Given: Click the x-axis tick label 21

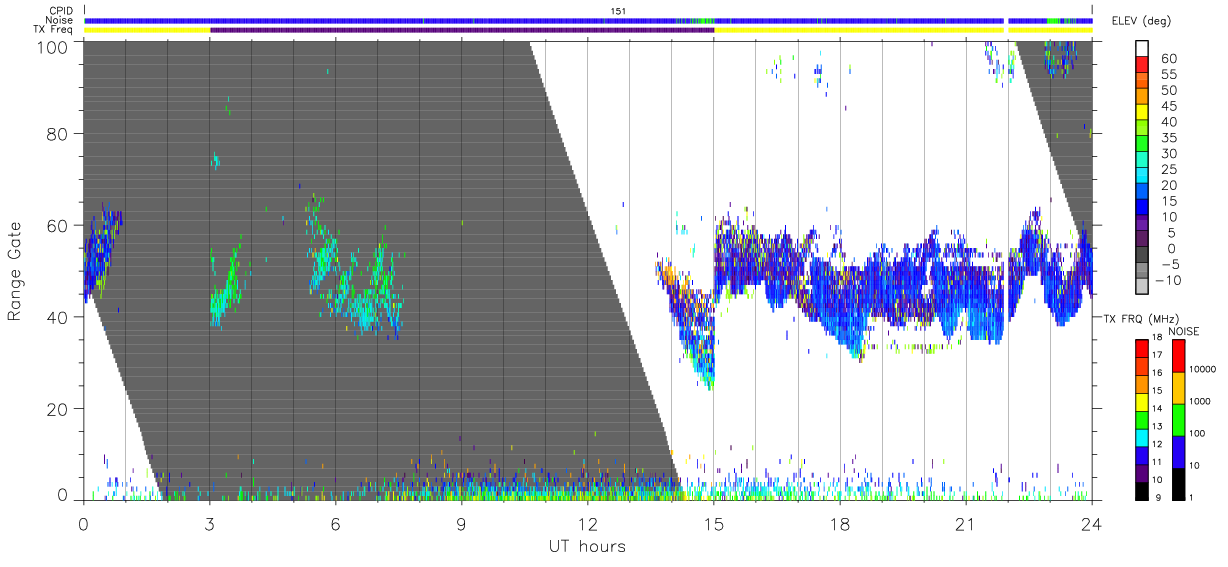Looking at the screenshot, I should tap(966, 523).
